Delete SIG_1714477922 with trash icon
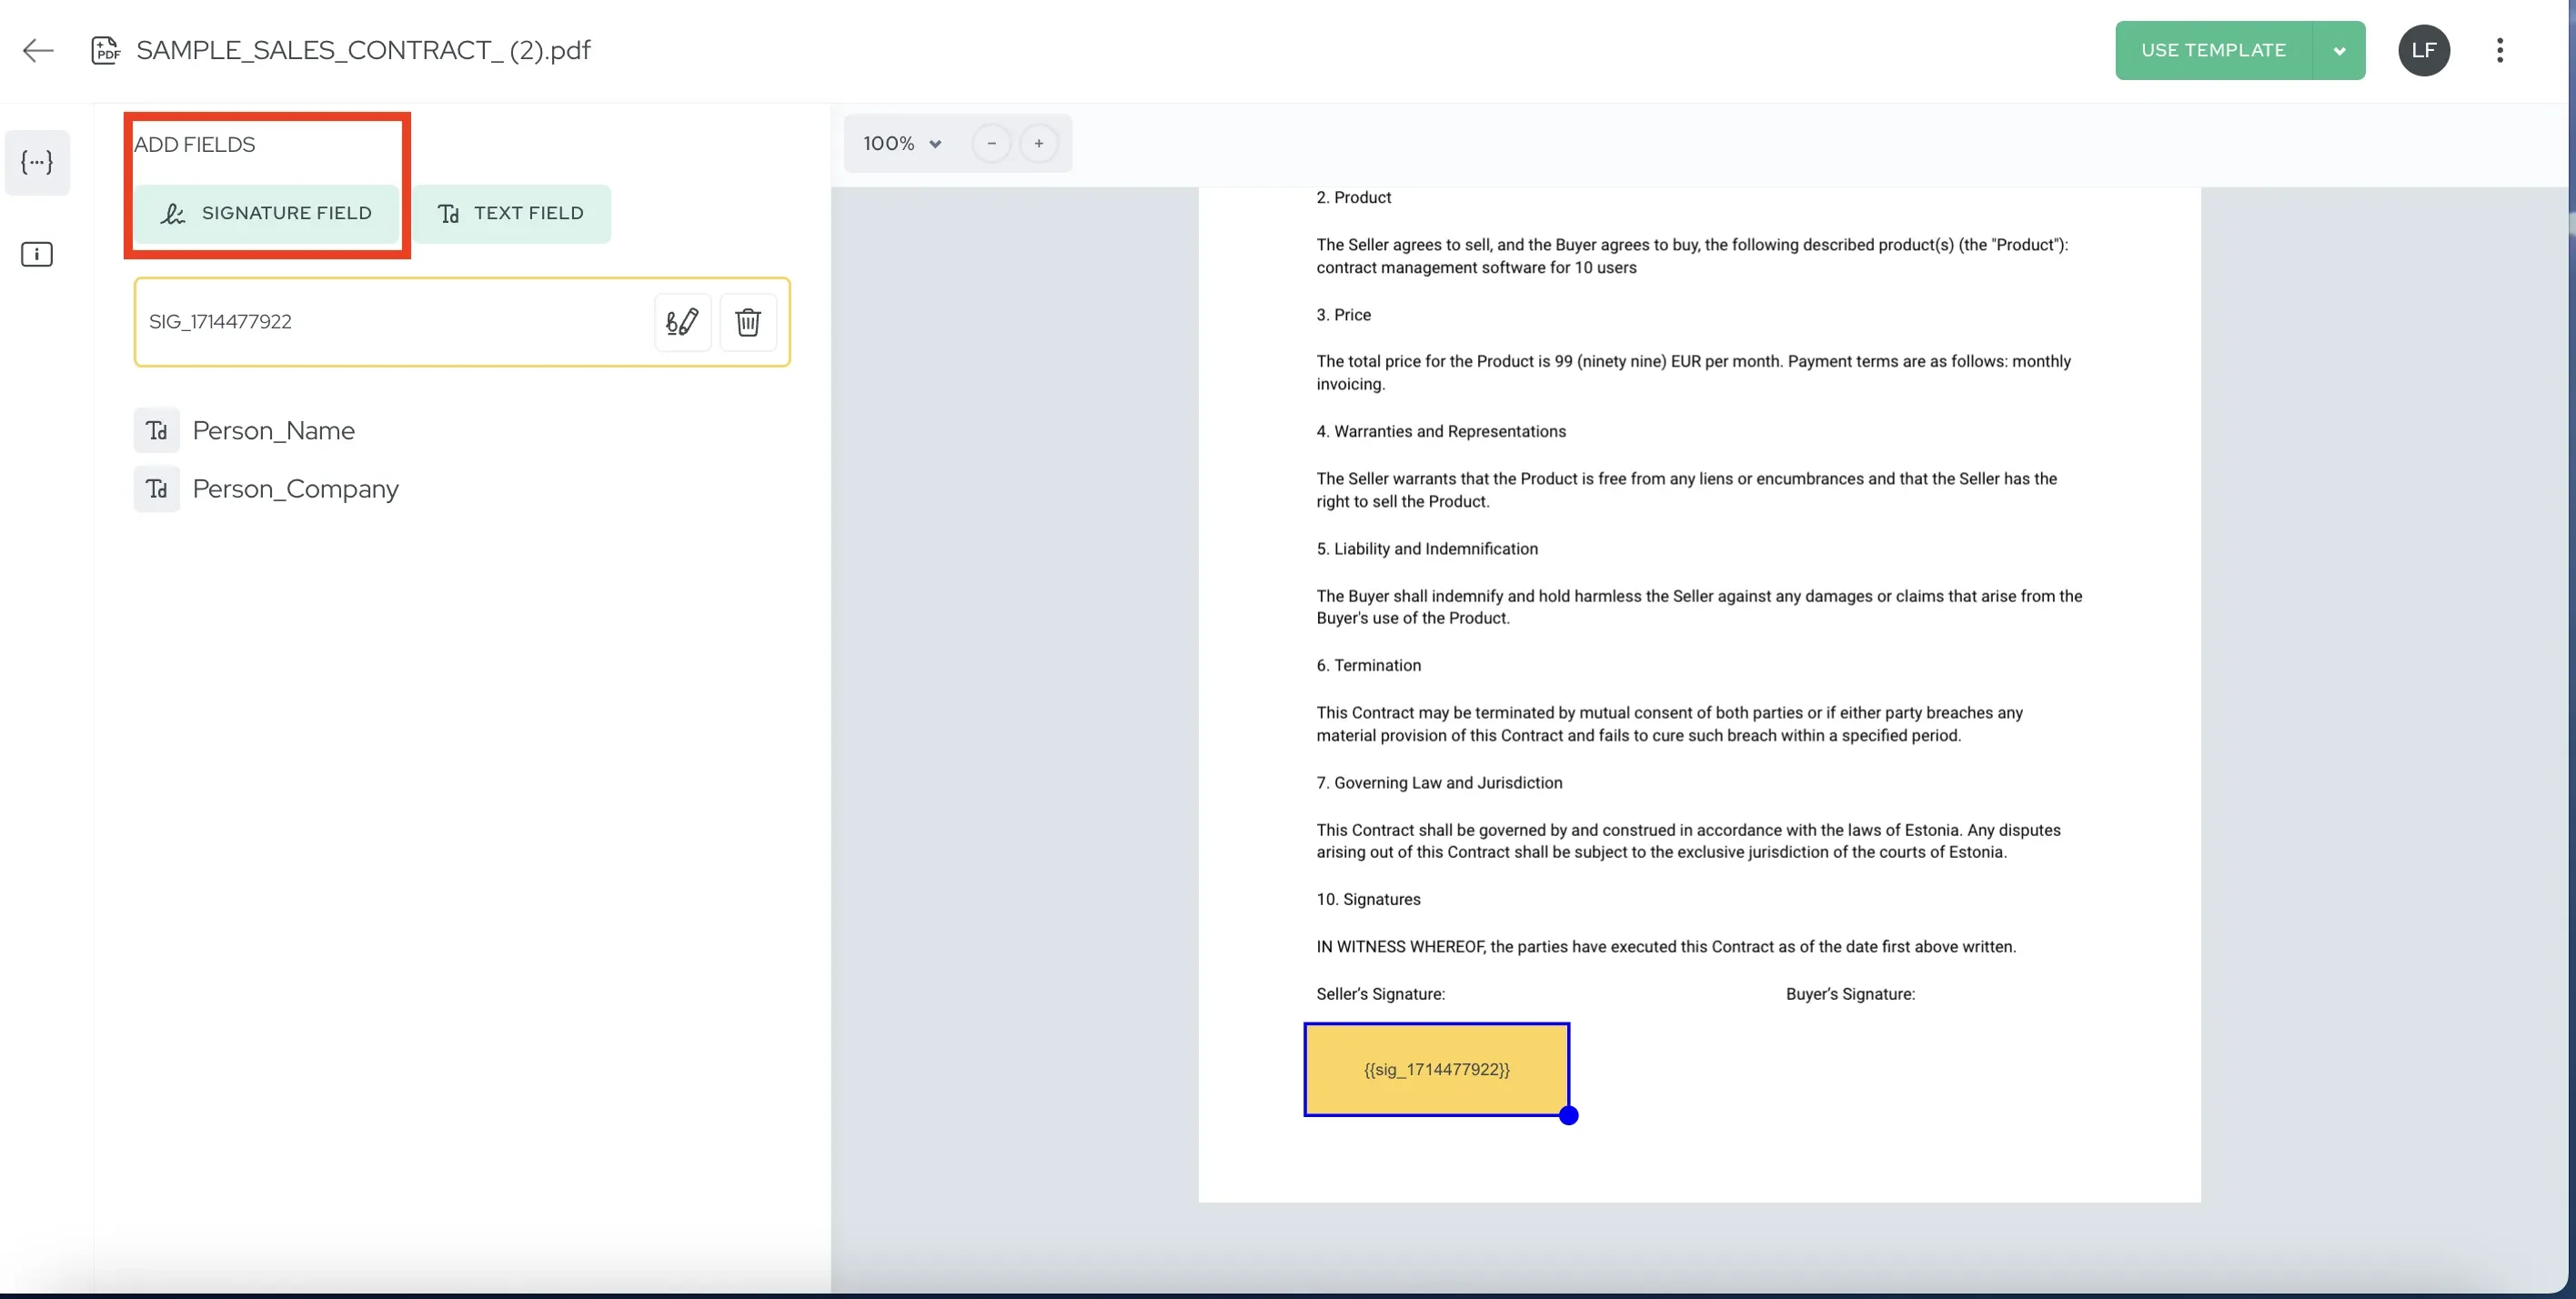Image resolution: width=2576 pixels, height=1299 pixels. pos(748,322)
